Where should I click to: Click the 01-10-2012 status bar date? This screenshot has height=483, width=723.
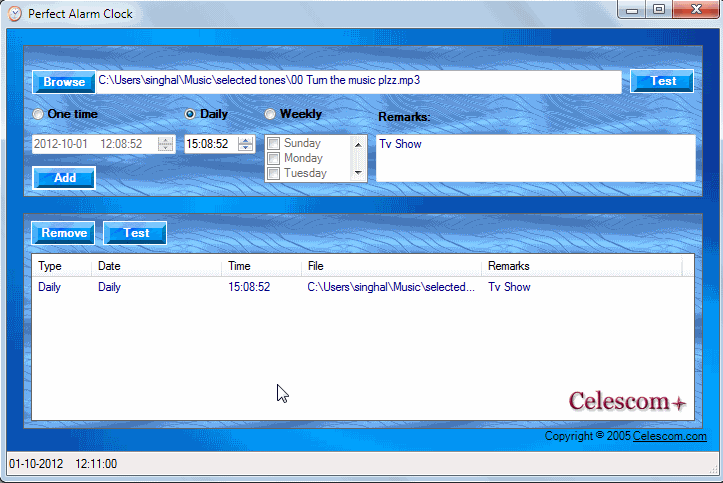pyautogui.click(x=36, y=464)
